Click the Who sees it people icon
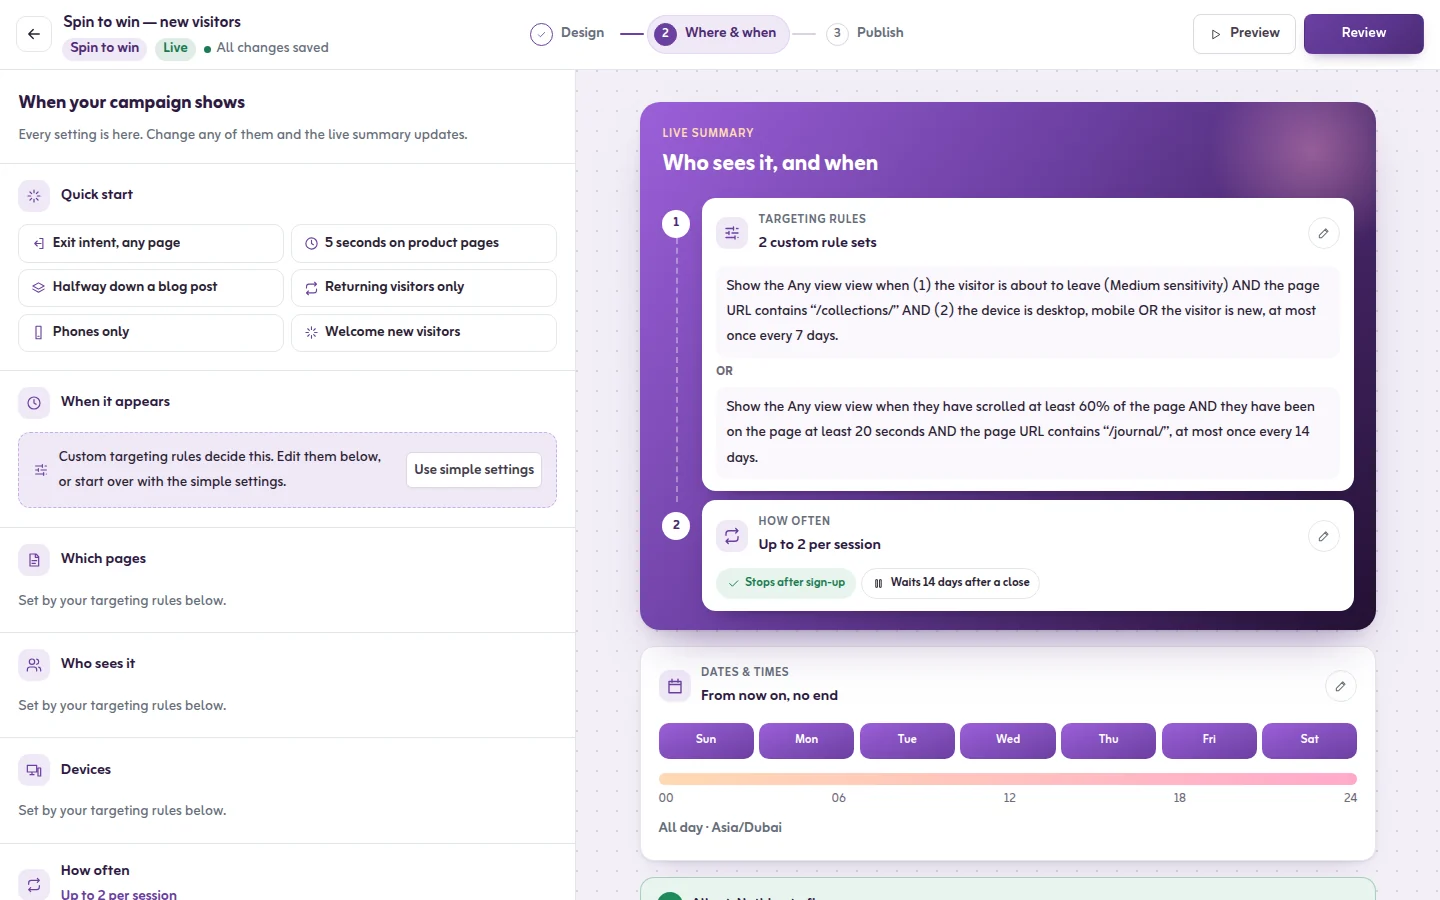Viewport: 1440px width, 900px height. tap(34, 664)
